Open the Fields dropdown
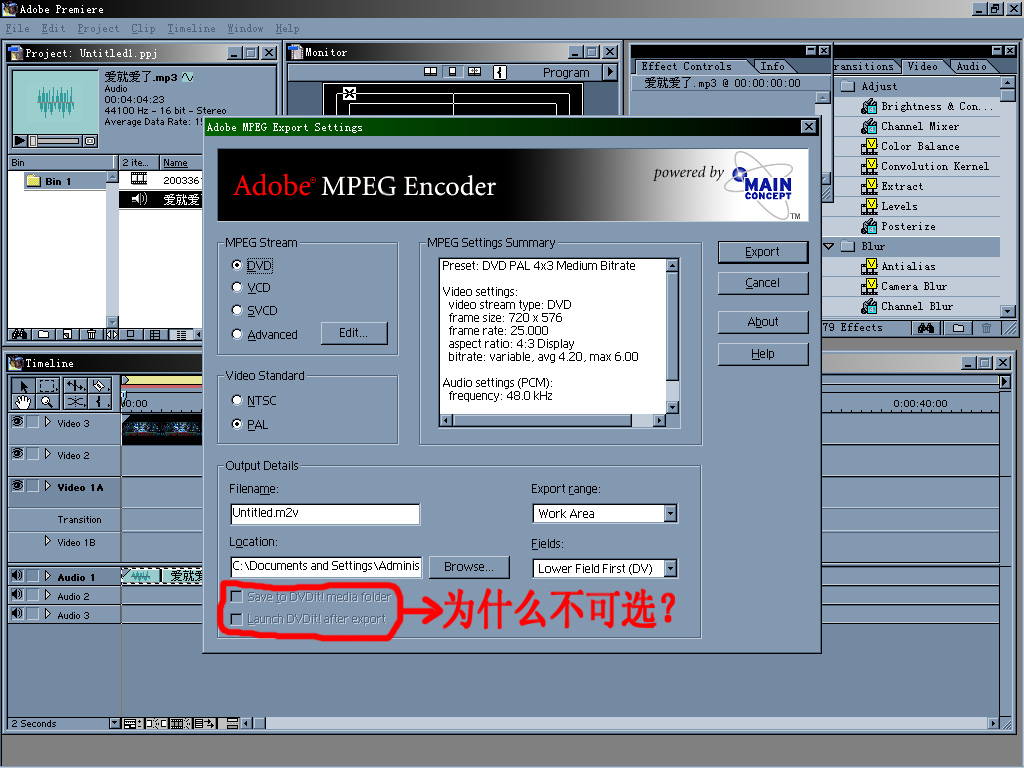 click(671, 569)
